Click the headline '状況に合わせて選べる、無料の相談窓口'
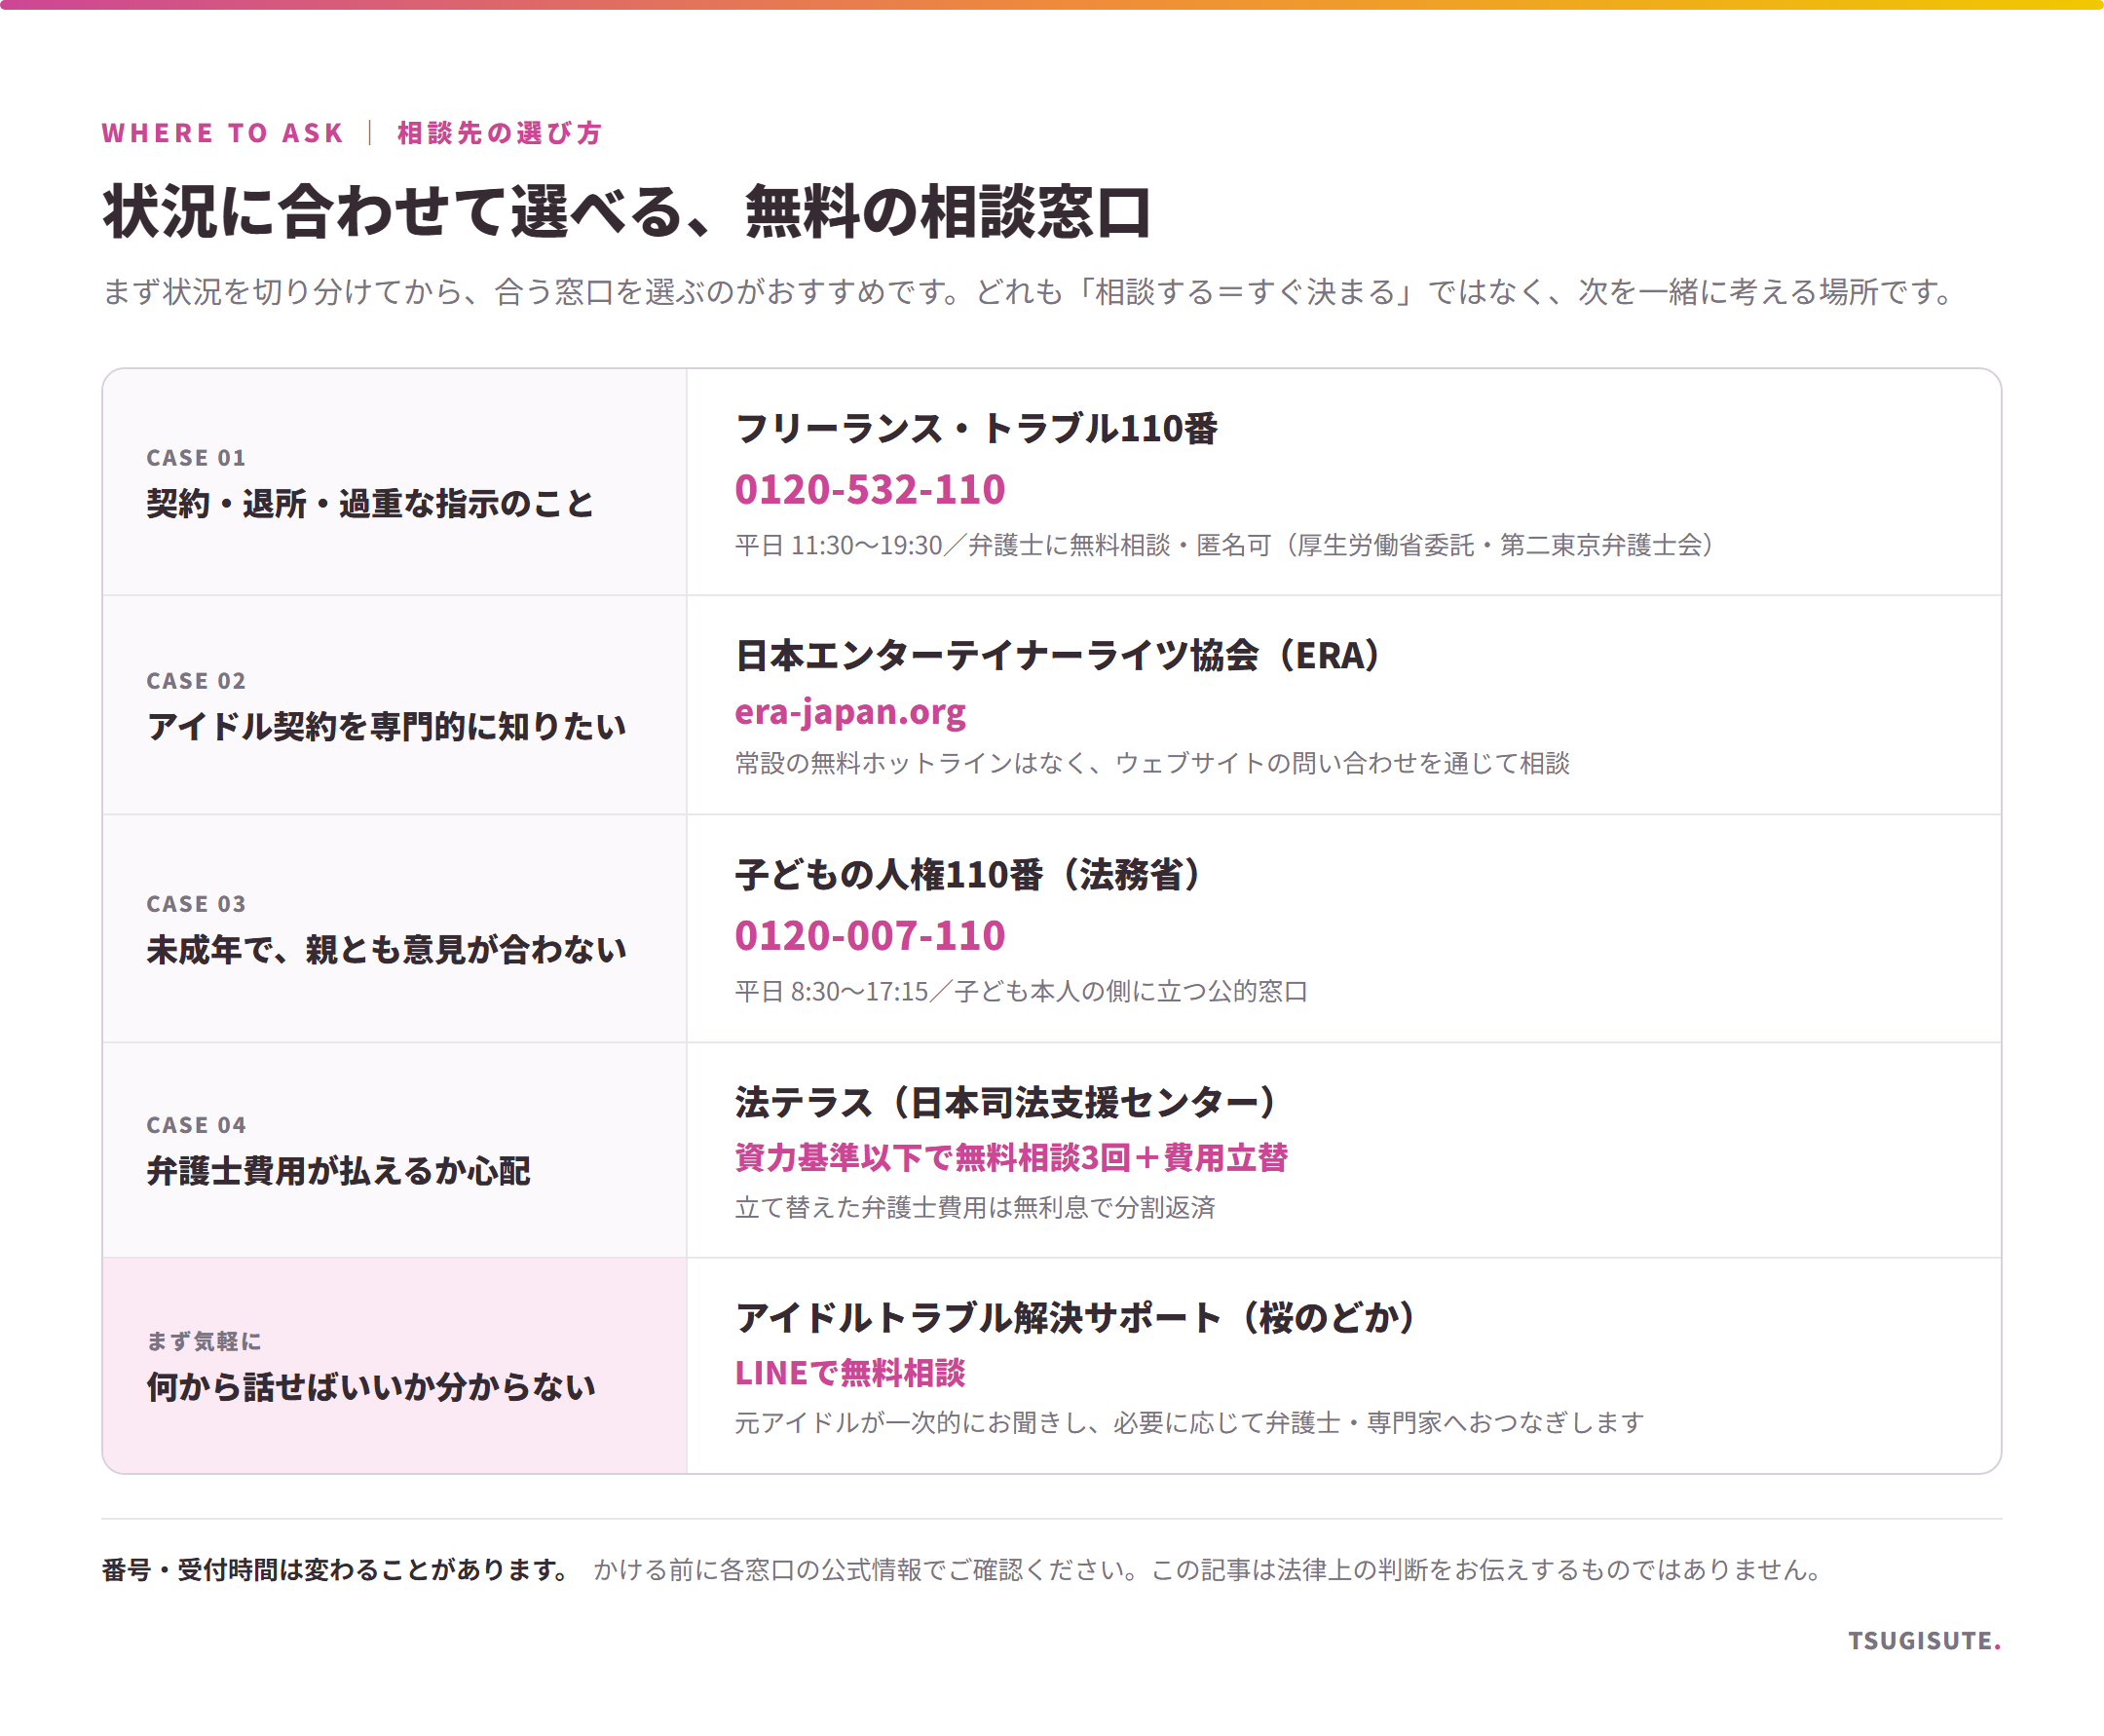This screenshot has width=2104, height=1736. [627, 211]
